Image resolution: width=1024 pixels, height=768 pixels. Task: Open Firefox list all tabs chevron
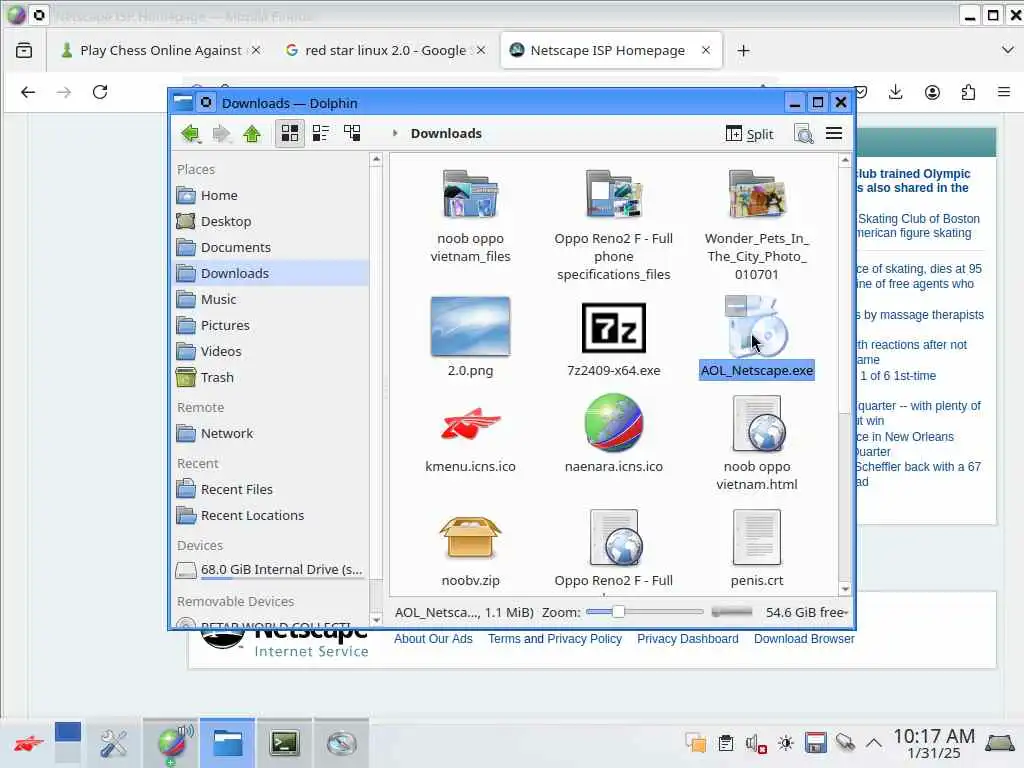[1007, 50]
